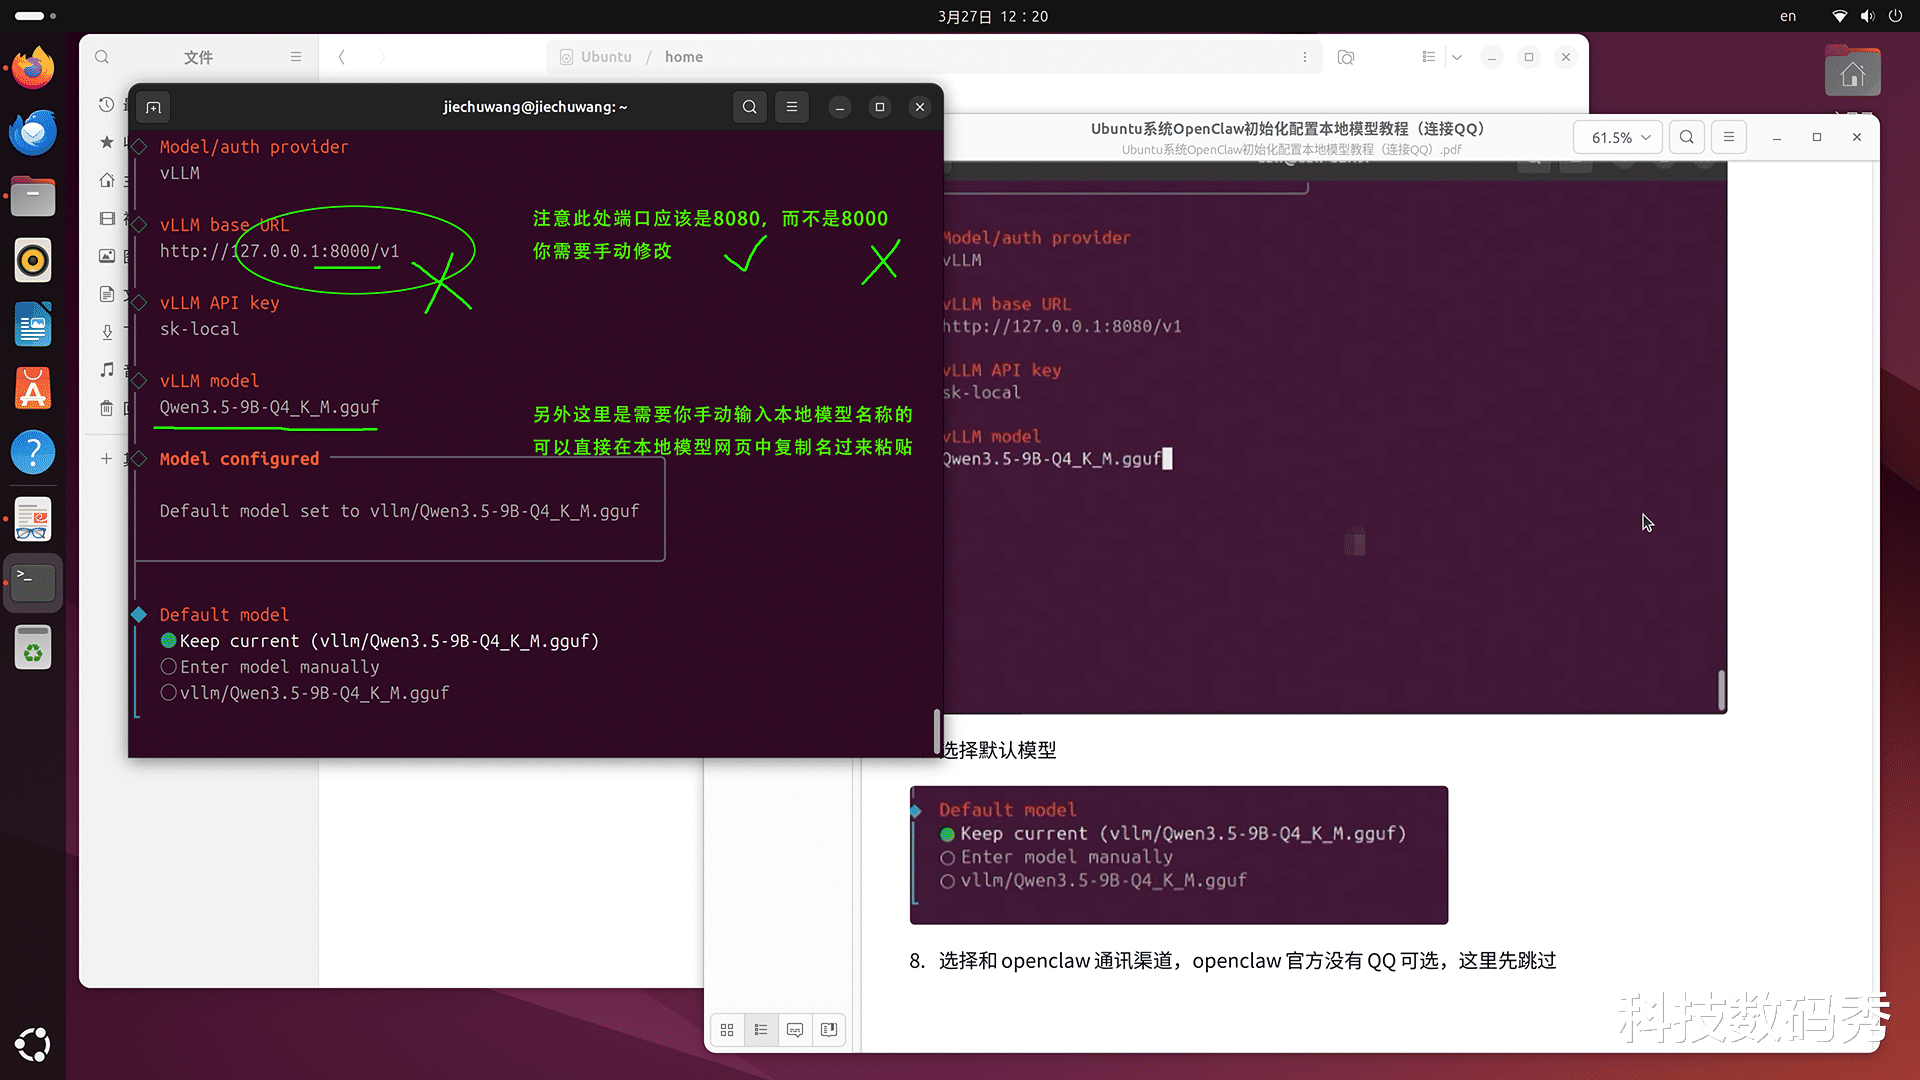Viewport: 1920px width, 1080px height.
Task: Click the new terminal tab icon
Action: coord(153,107)
